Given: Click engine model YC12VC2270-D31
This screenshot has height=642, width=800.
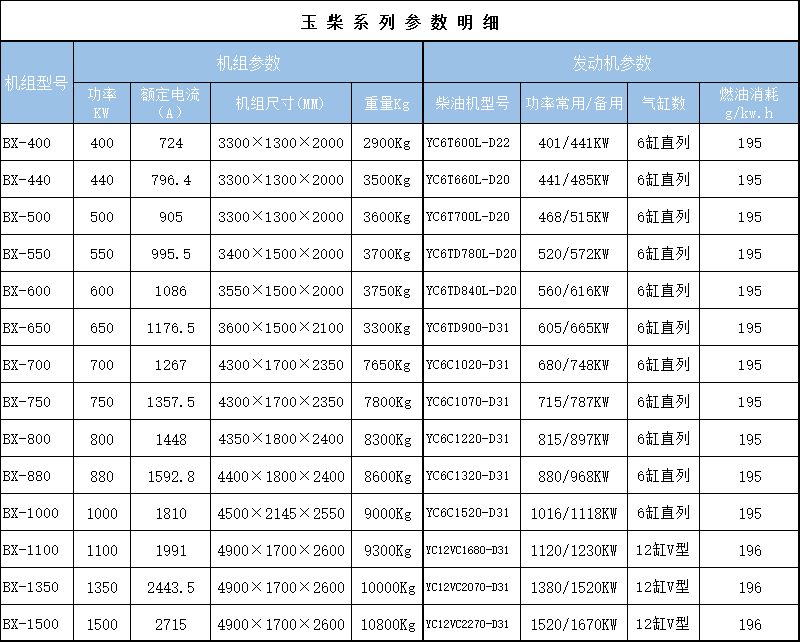Looking at the screenshot, I should pos(467,624).
